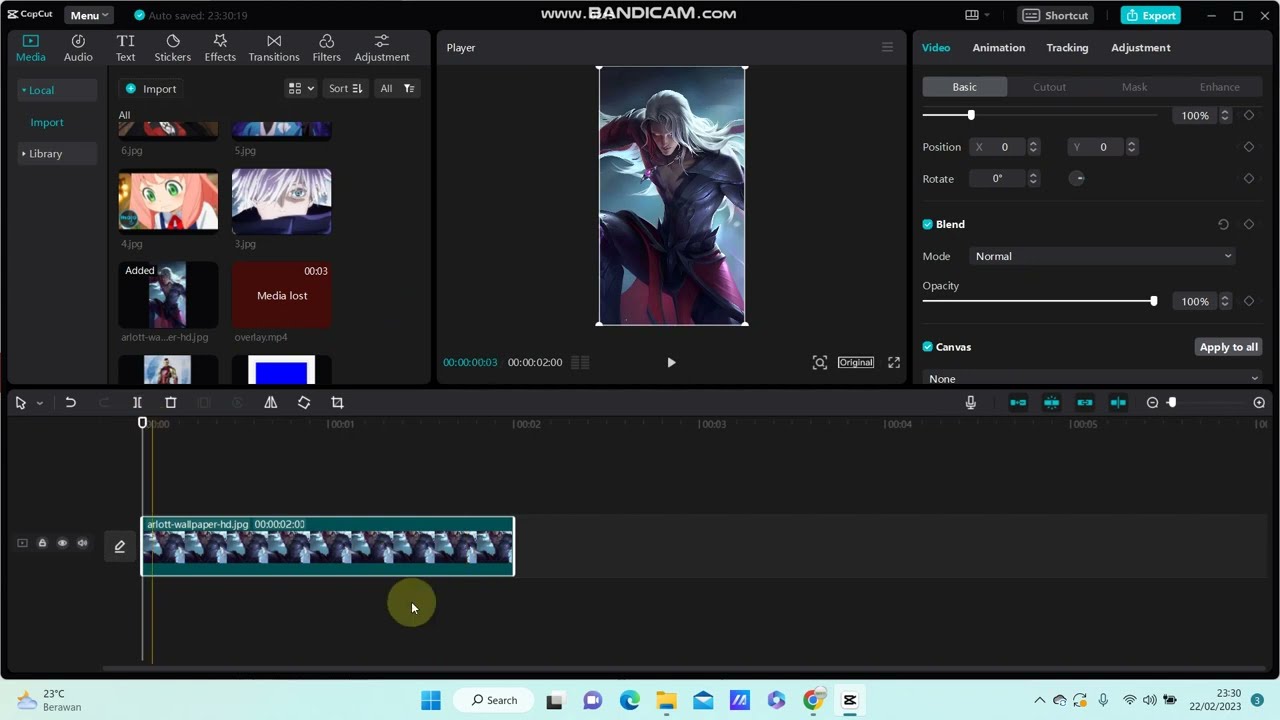Switch to the Animation tab
The width and height of the screenshot is (1280, 720).
tap(998, 47)
